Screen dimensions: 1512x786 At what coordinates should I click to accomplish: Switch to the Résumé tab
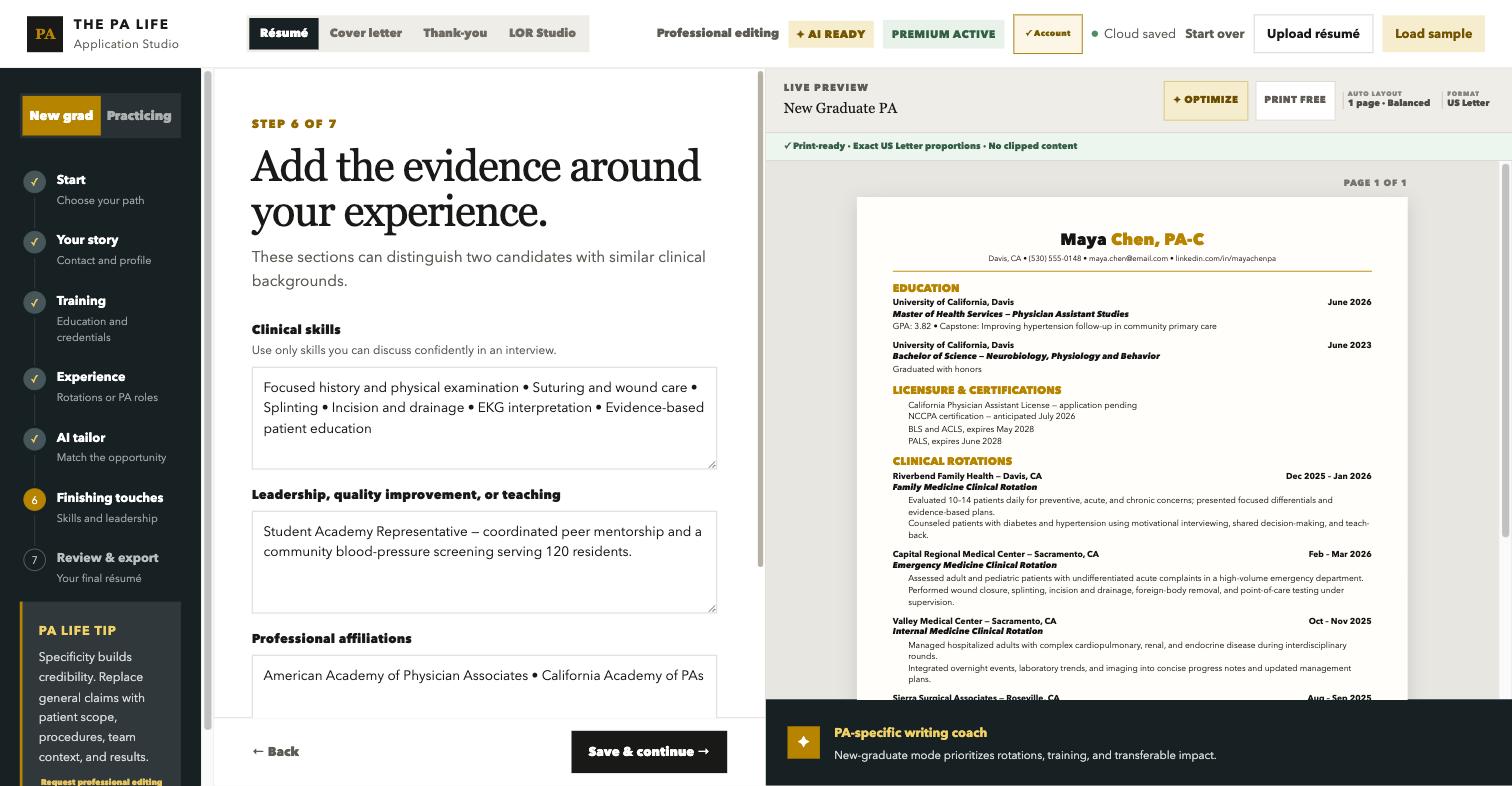click(x=284, y=33)
